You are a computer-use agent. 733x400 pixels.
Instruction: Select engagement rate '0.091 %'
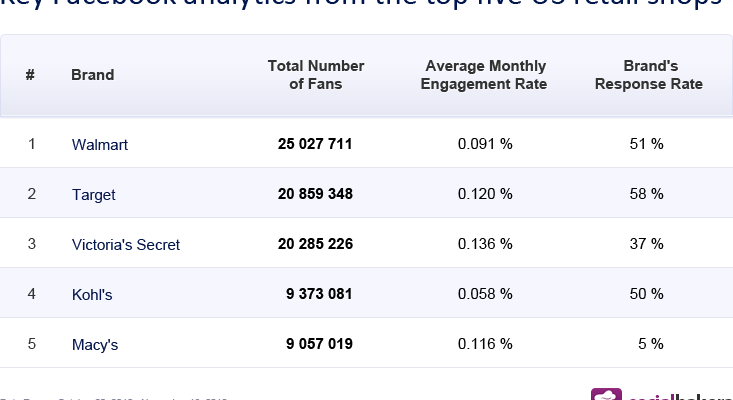tap(485, 144)
